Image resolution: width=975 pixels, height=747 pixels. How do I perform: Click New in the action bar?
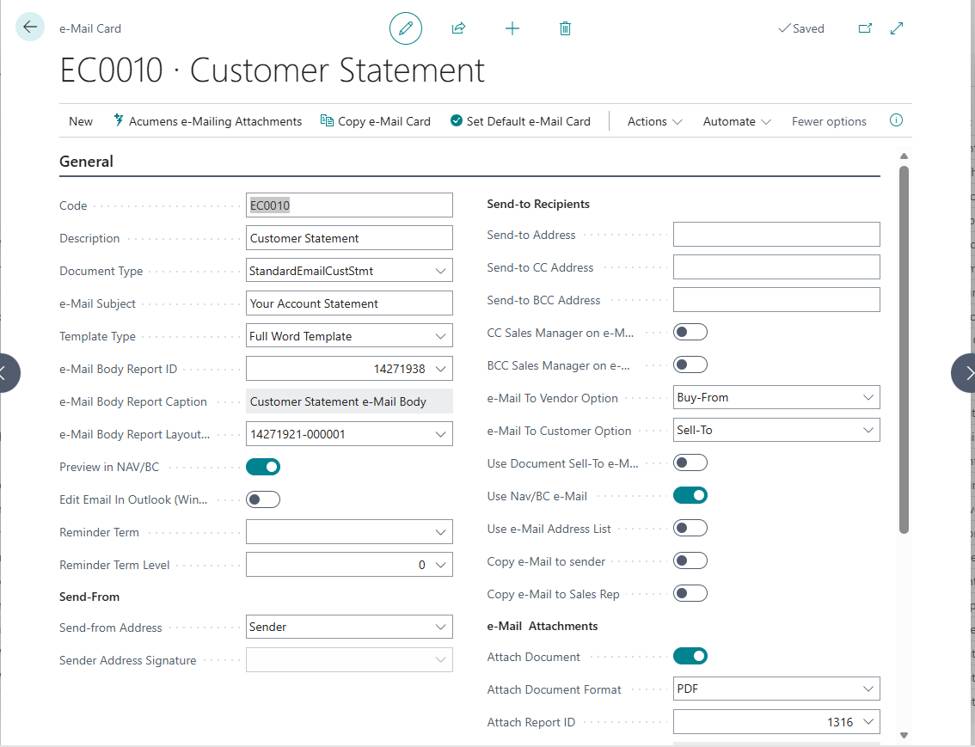tap(81, 121)
